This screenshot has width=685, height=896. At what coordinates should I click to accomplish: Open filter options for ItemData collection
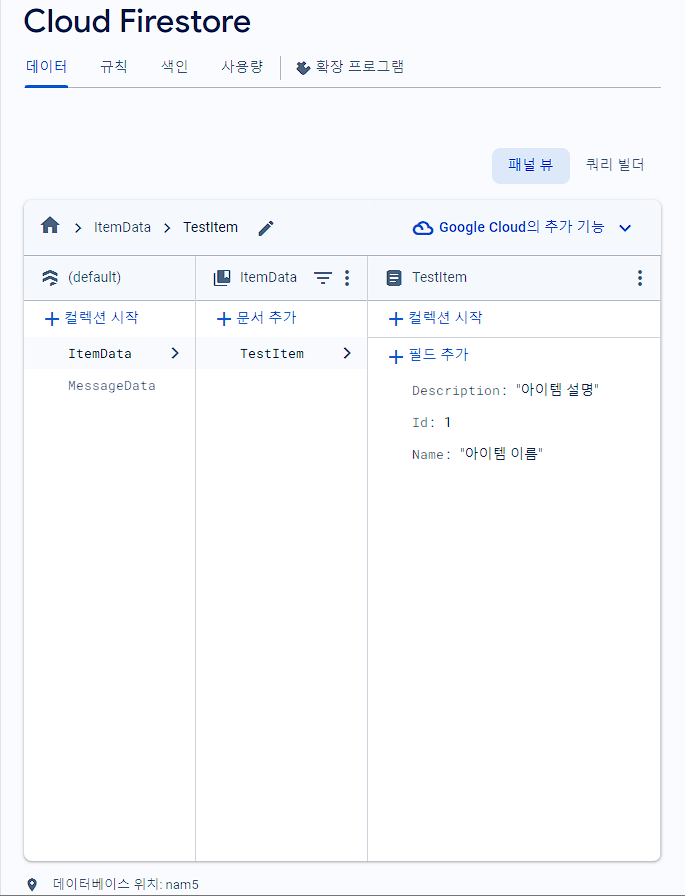pyautogui.click(x=323, y=278)
